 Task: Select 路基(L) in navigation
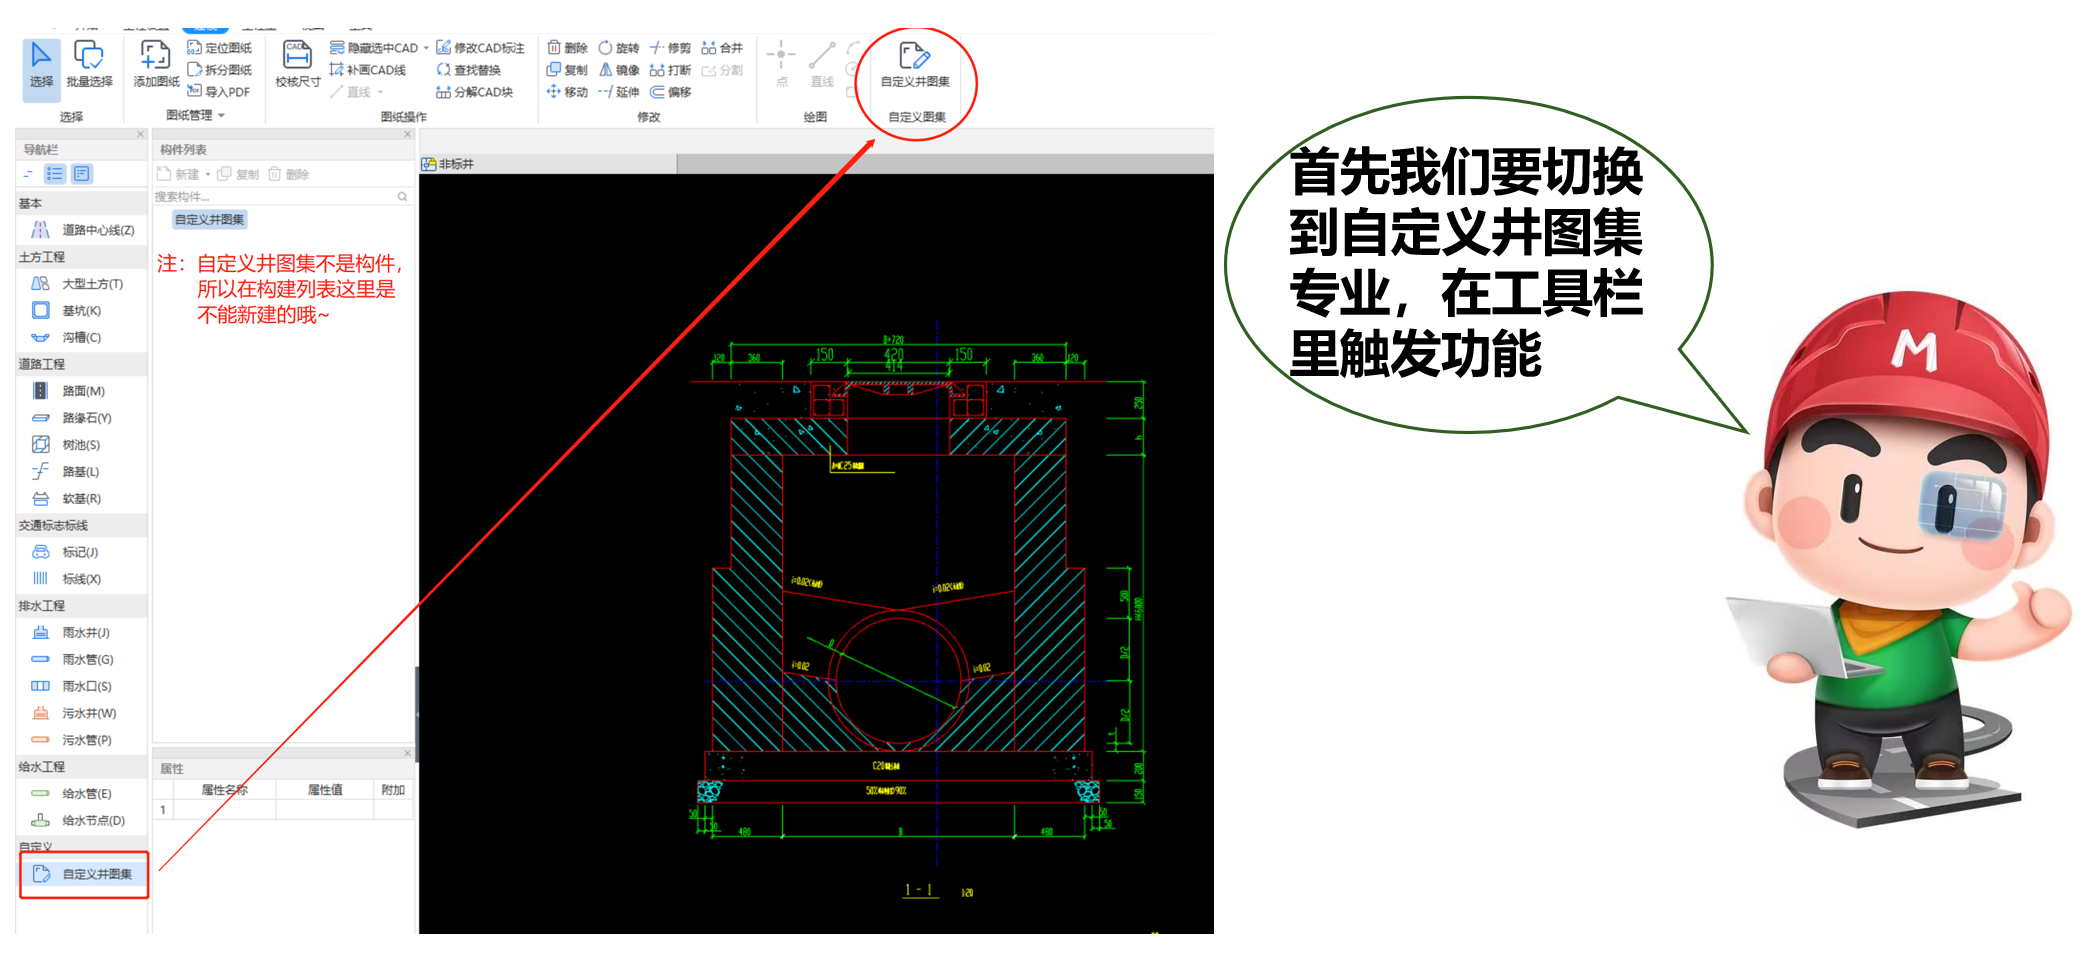(x=83, y=472)
